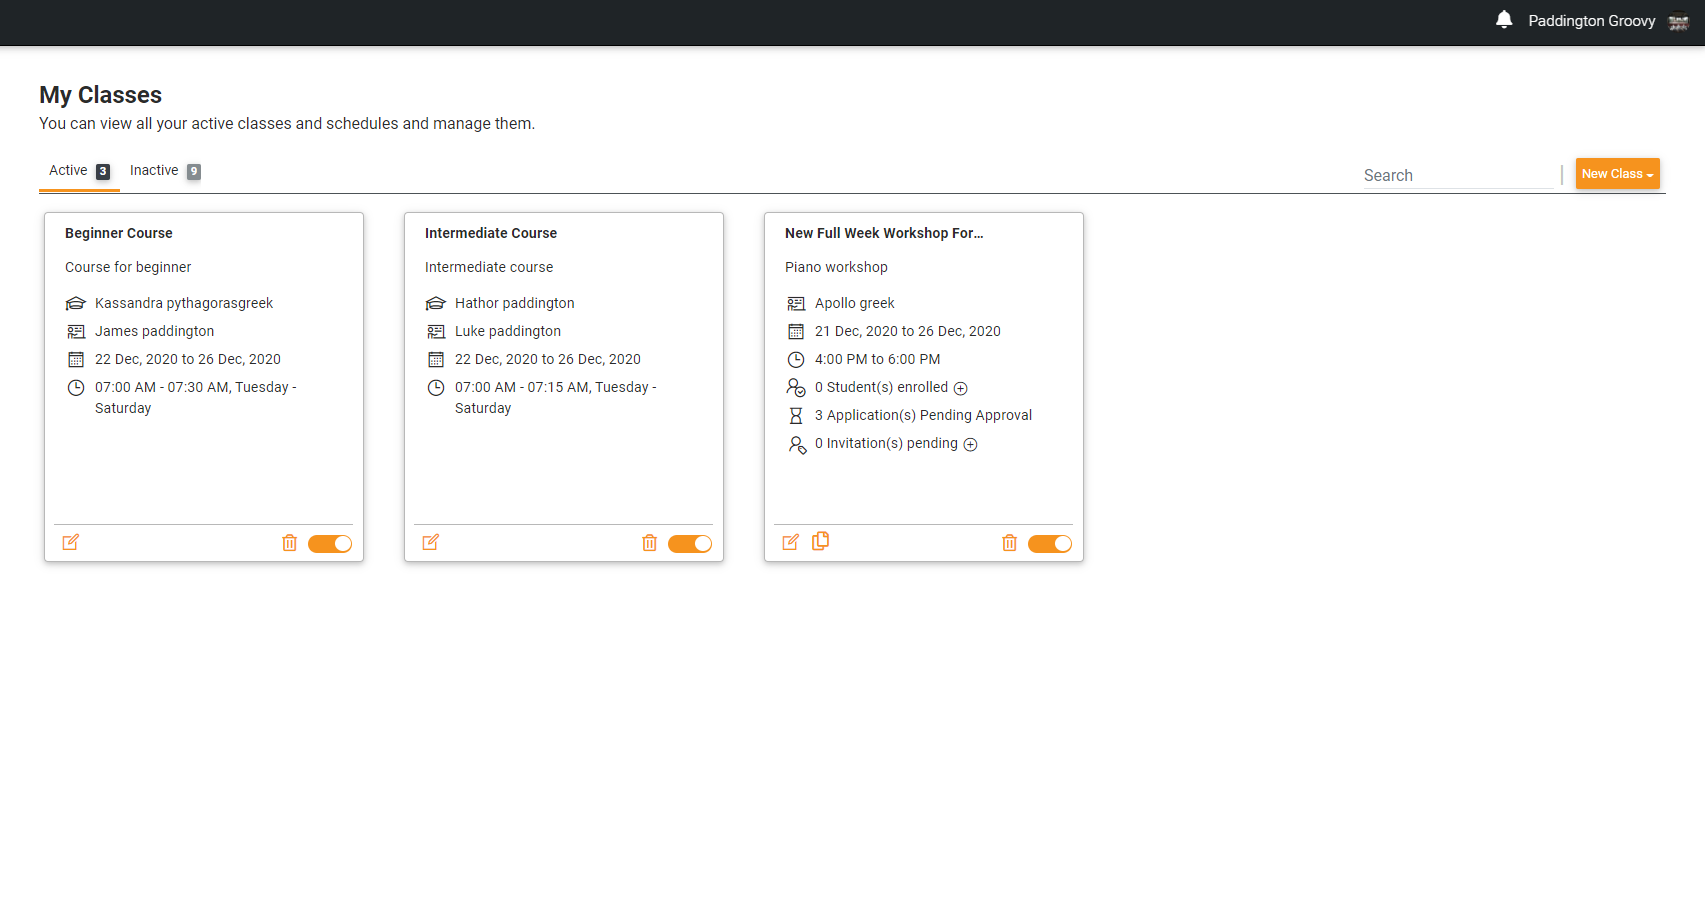Open the New Full Week Workshop For… title
Screen dimensions: 1705x914
click(884, 233)
